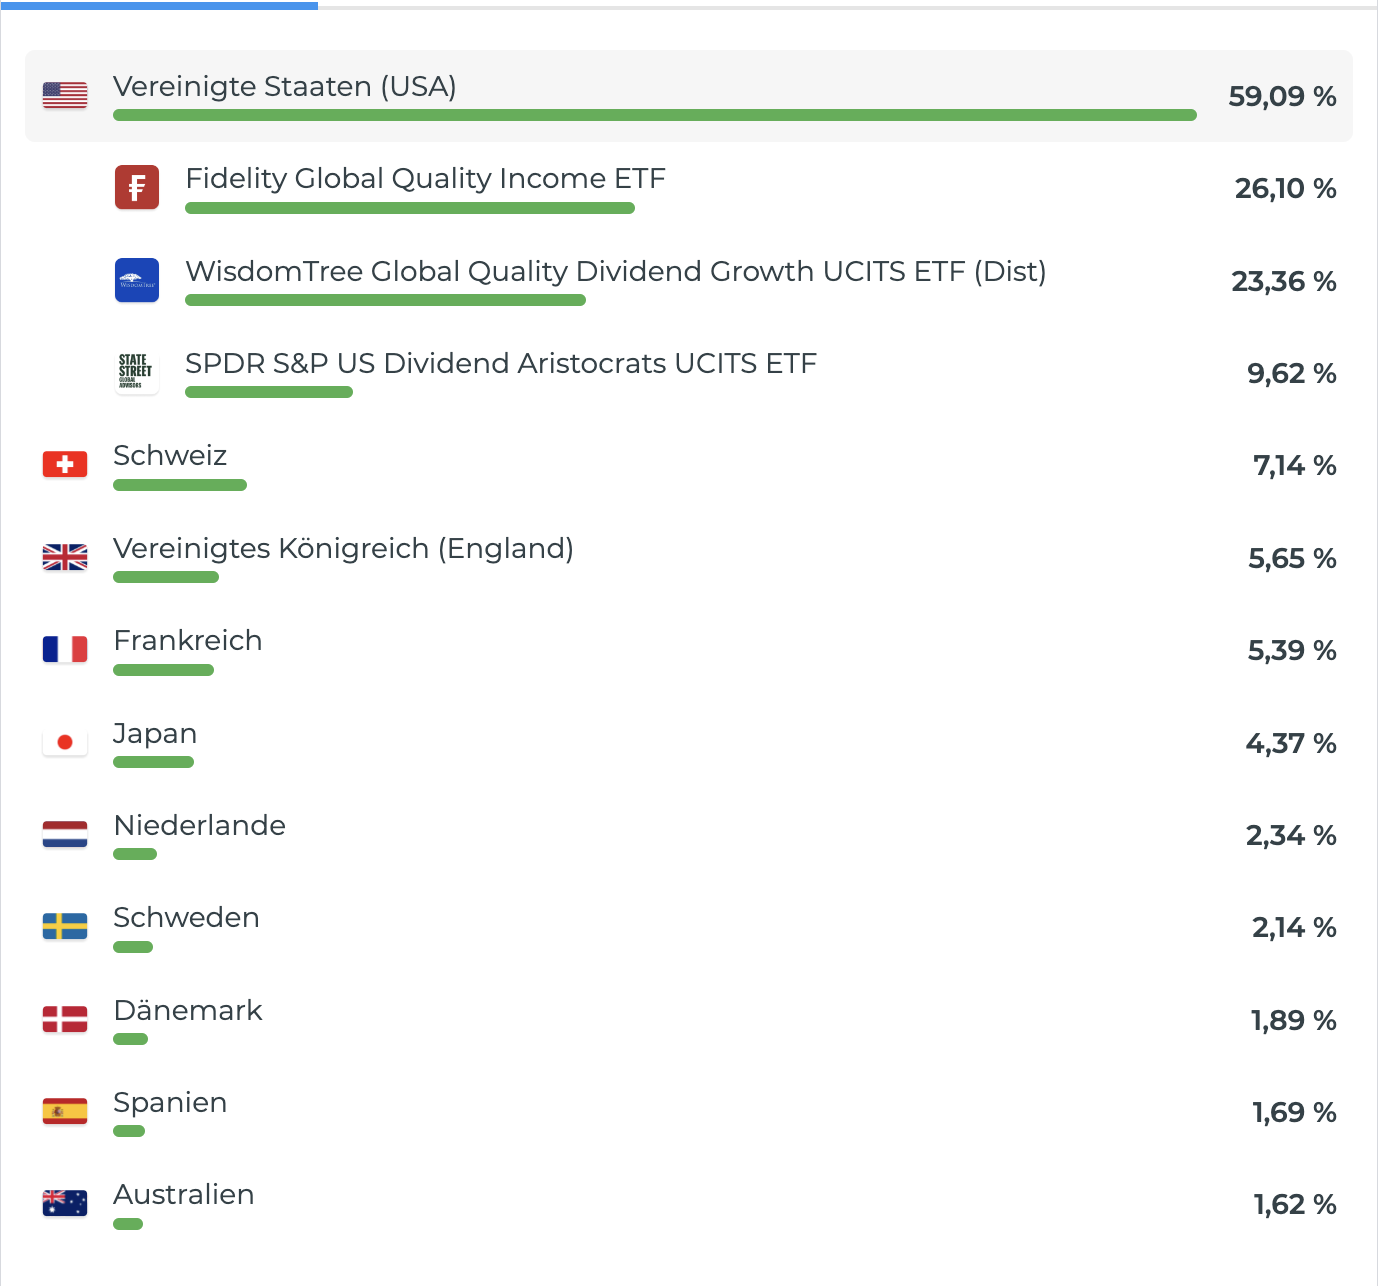Click the United States flag icon
The width and height of the screenshot is (1378, 1286).
[x=65, y=95]
